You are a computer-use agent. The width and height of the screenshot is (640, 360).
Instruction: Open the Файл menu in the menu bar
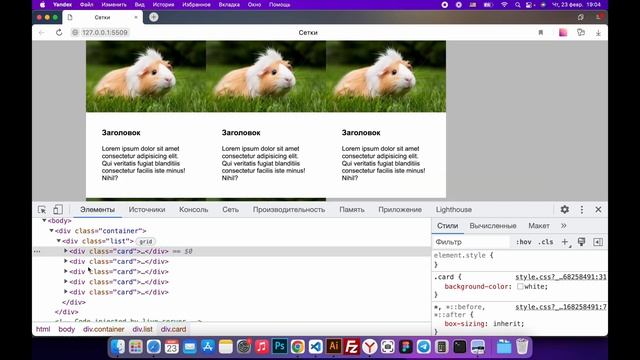click(87, 5)
